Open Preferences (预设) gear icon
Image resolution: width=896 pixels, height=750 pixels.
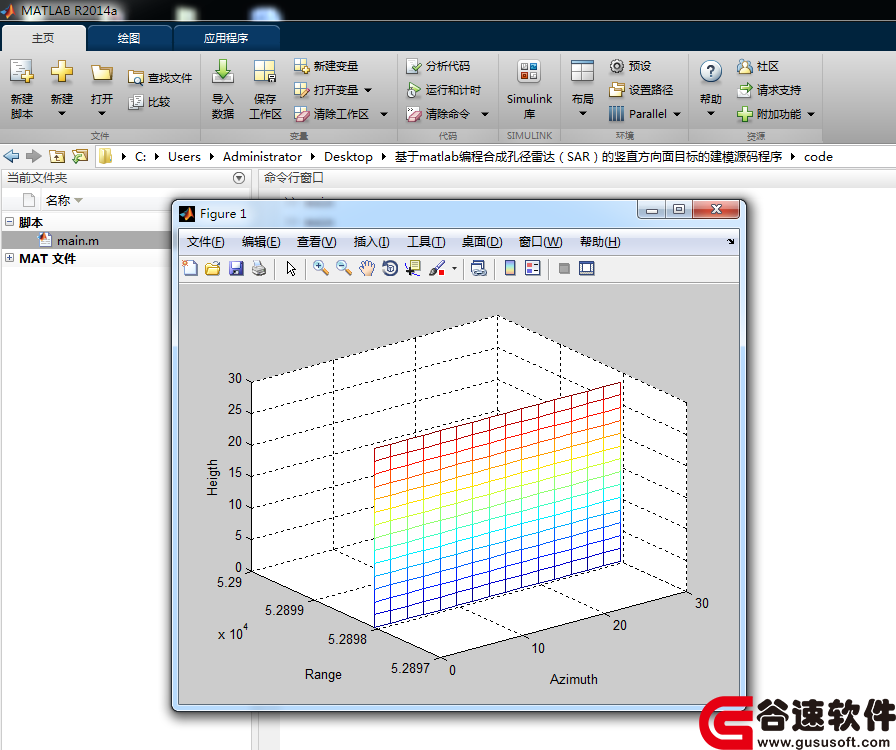click(617, 66)
